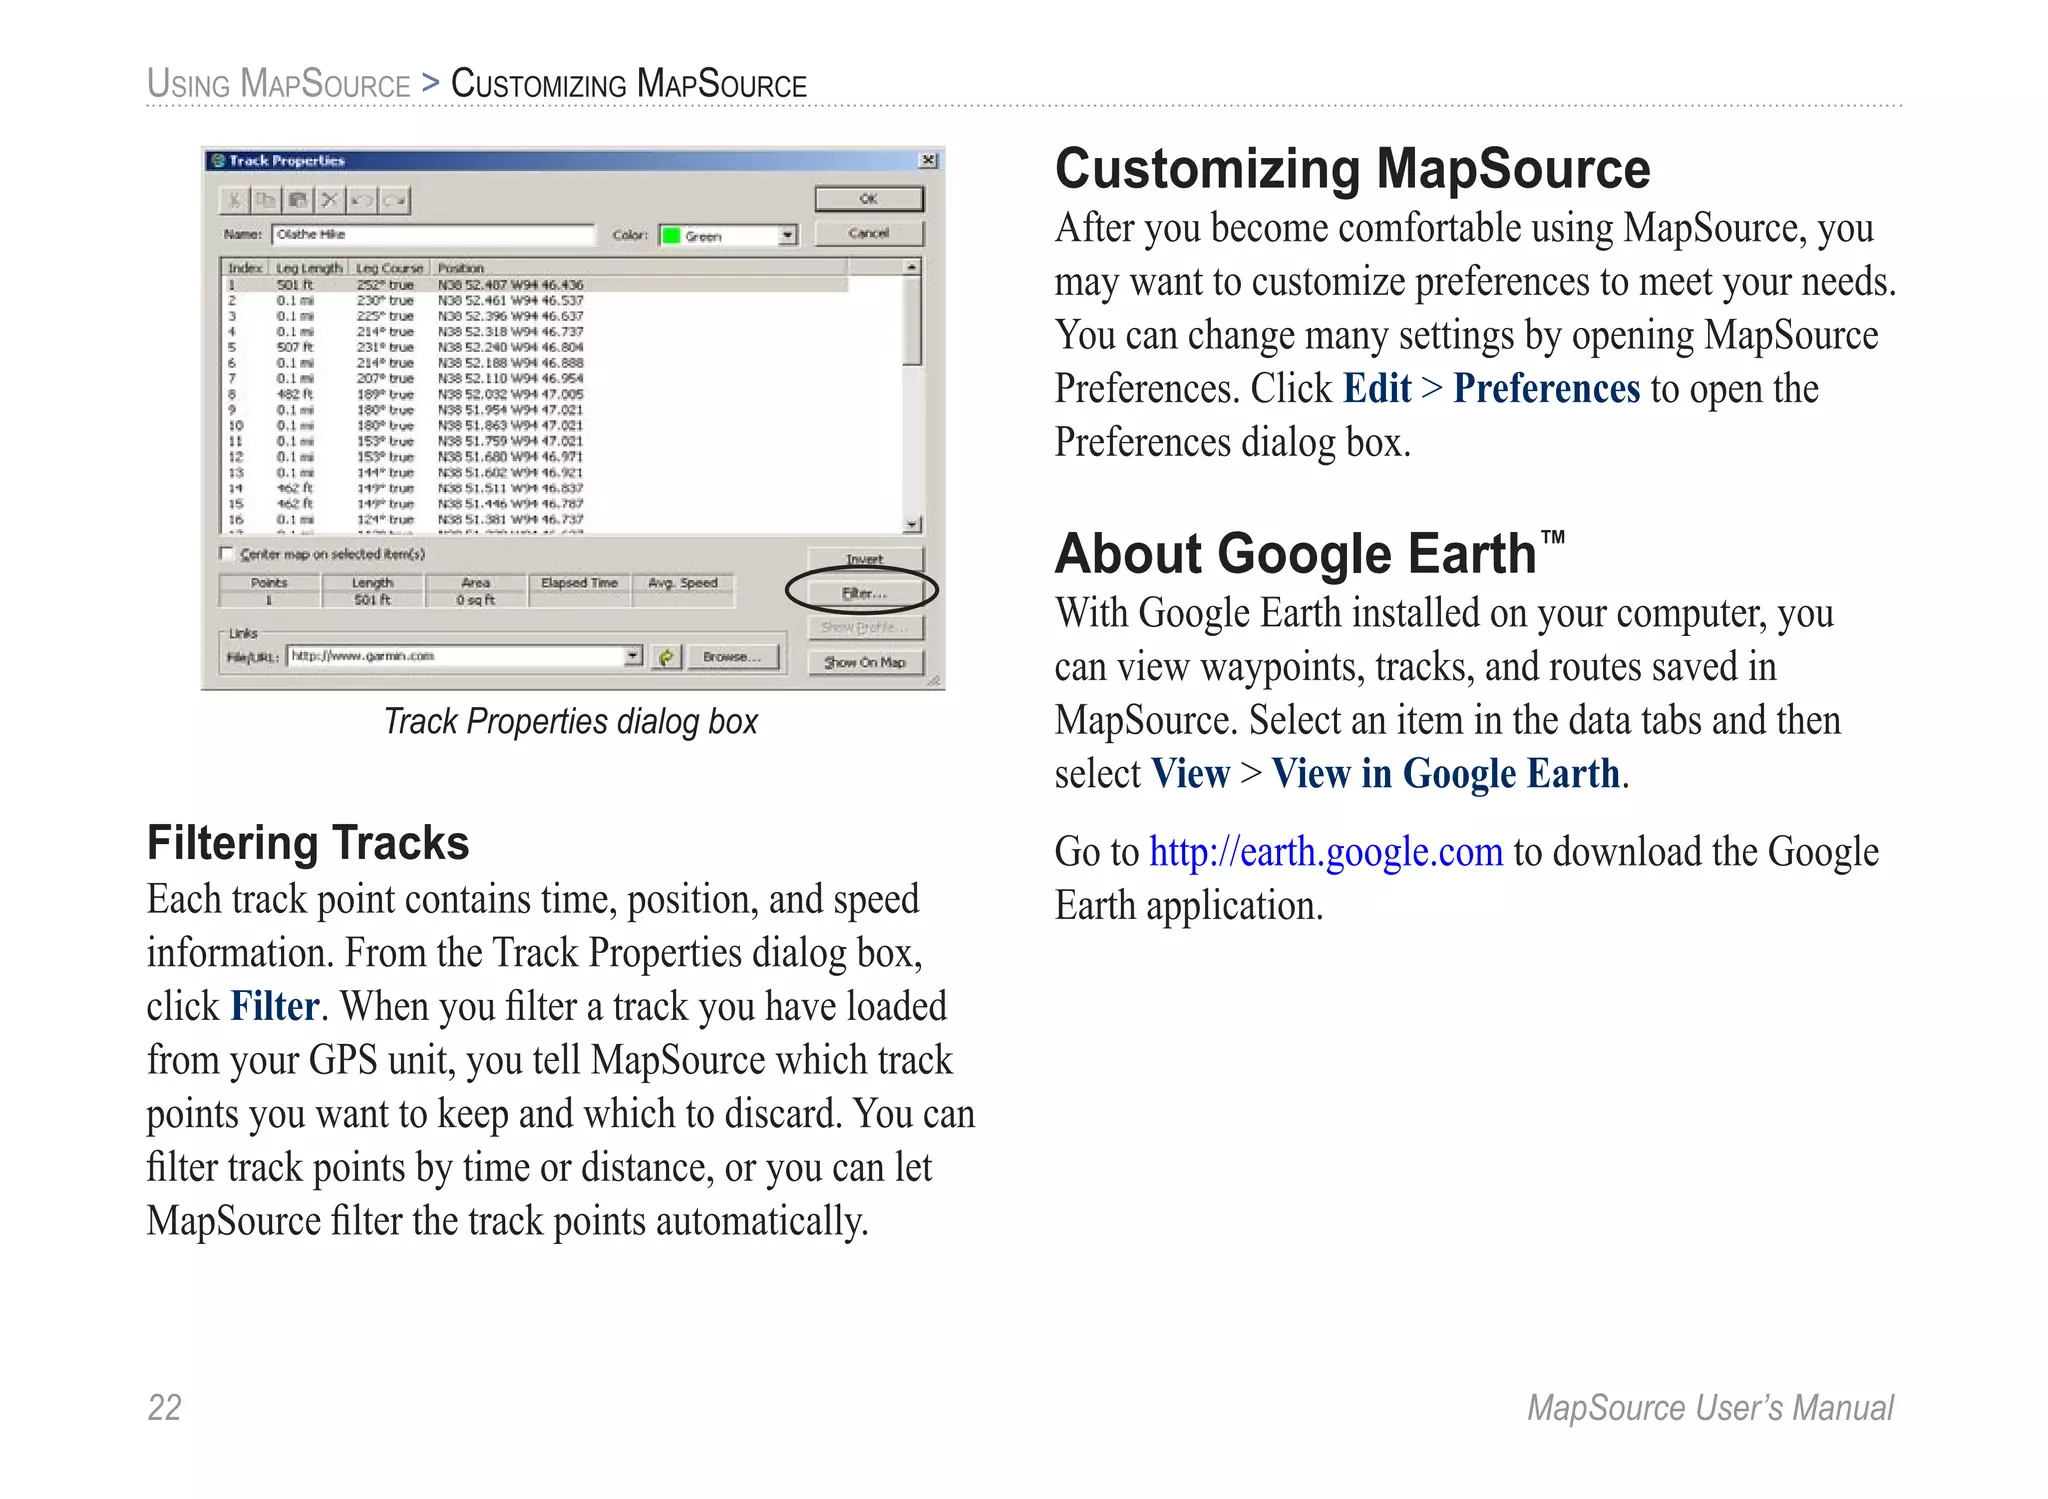2048x1499 pixels.
Task: Click the bold Edit text in paragraph
Action: pos(1377,389)
